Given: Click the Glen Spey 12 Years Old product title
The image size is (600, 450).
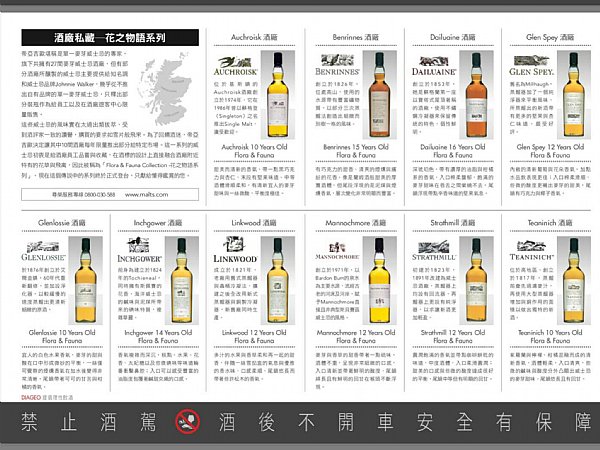Looking at the screenshot, I should coord(550,151).
